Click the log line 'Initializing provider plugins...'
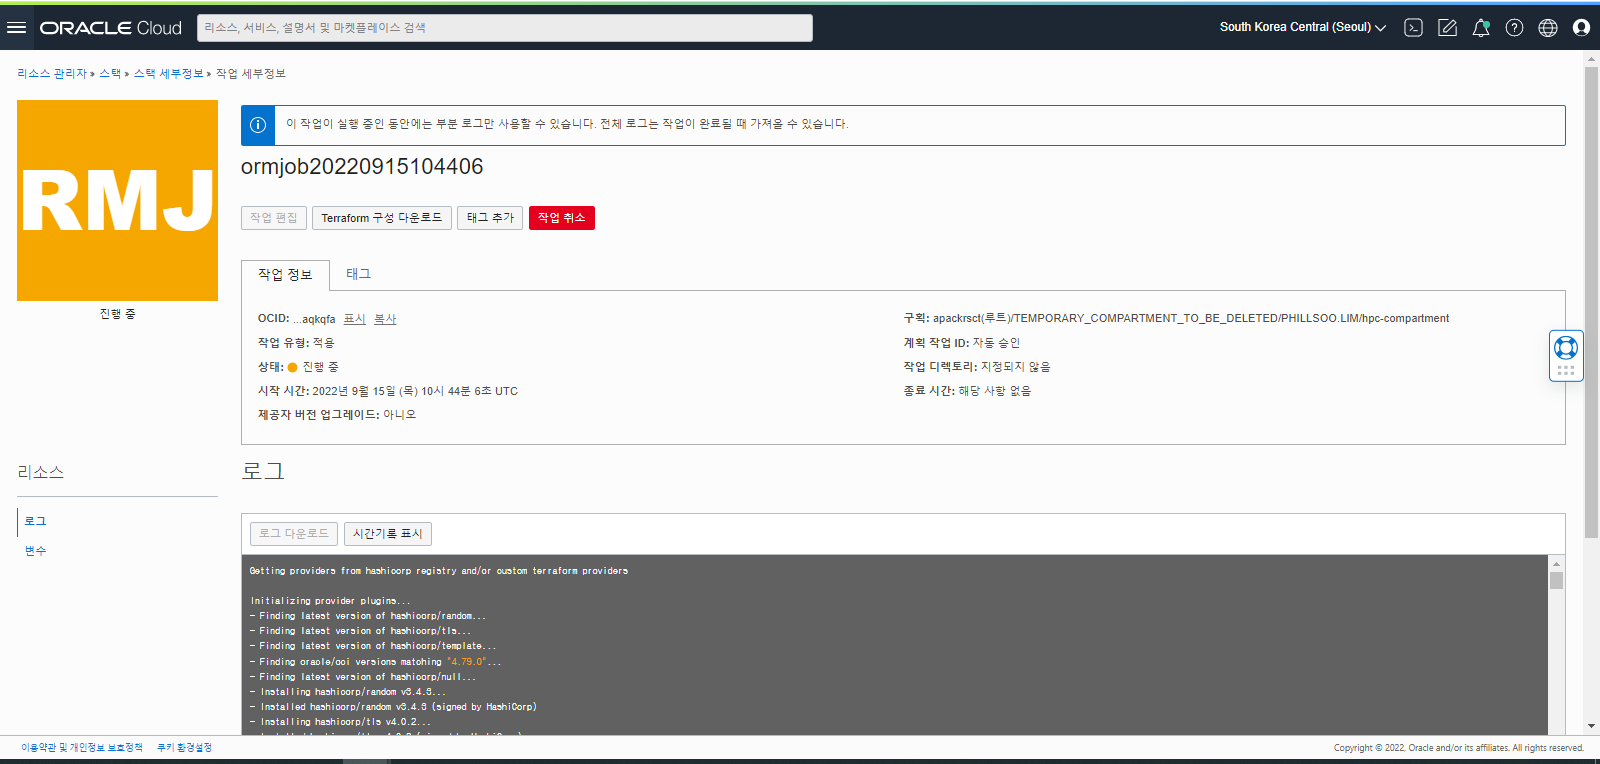 tap(330, 601)
